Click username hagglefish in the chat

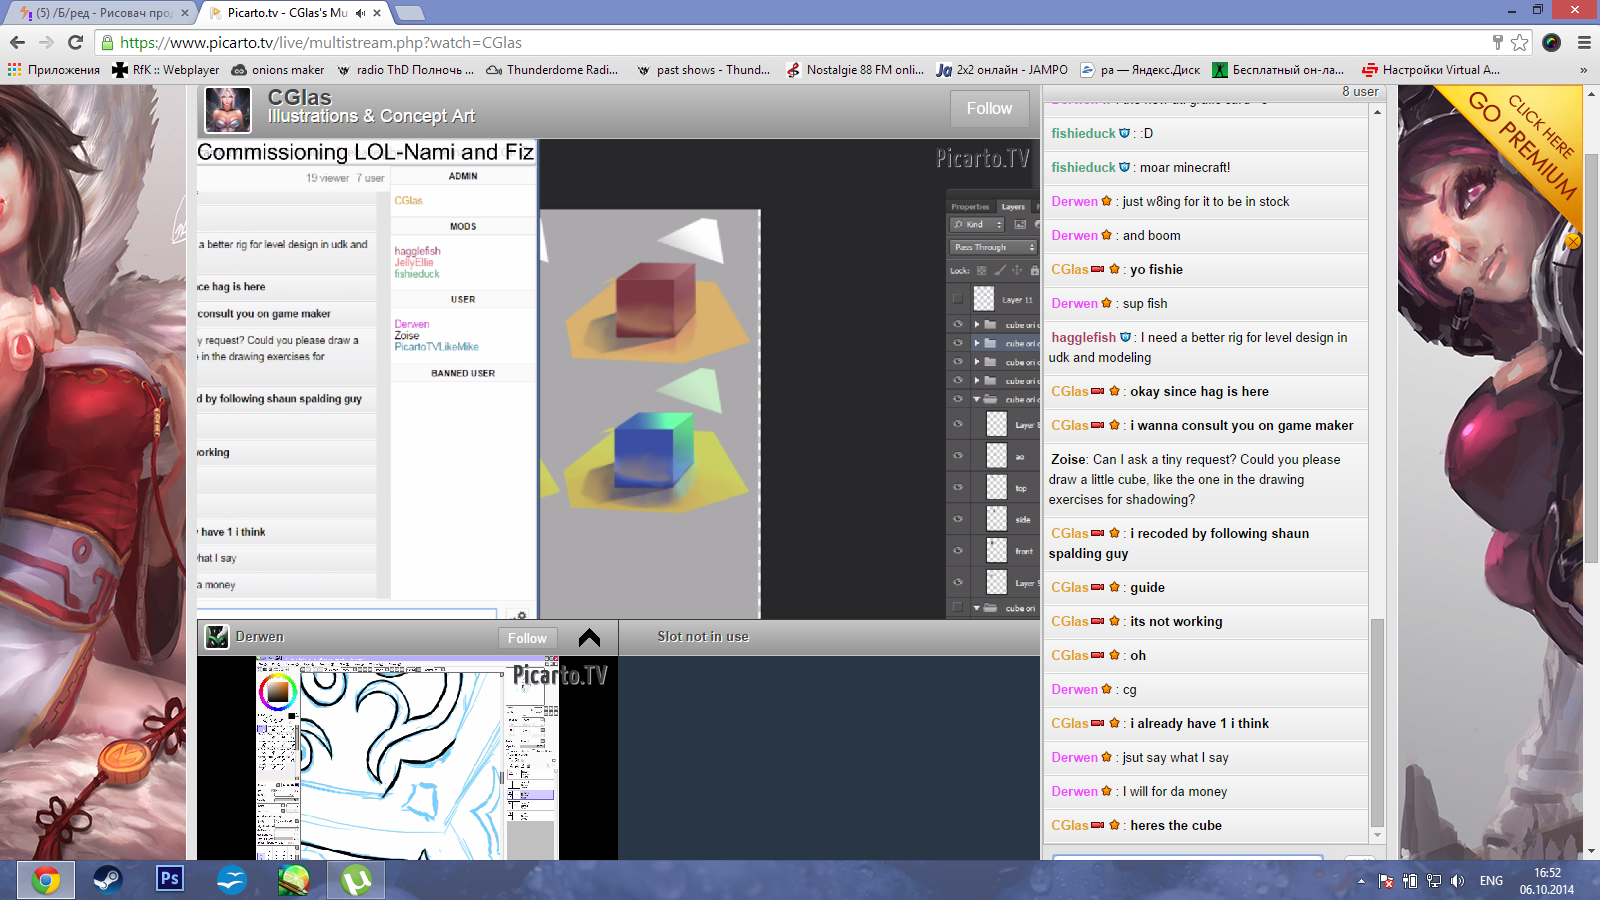point(1083,337)
